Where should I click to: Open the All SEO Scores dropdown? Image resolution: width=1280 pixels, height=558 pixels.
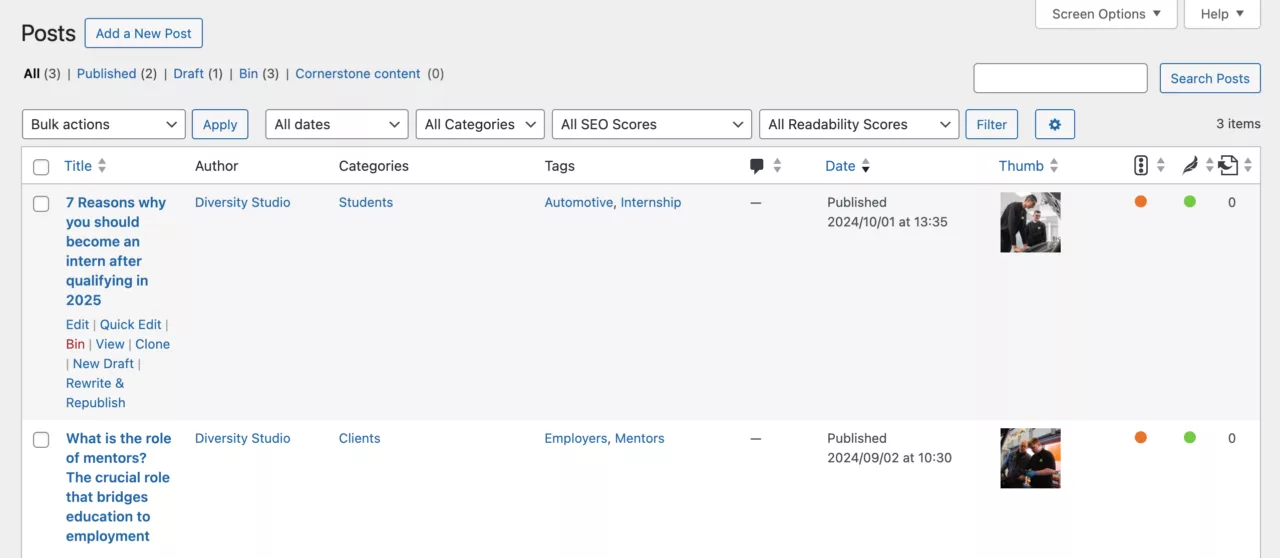click(x=651, y=124)
